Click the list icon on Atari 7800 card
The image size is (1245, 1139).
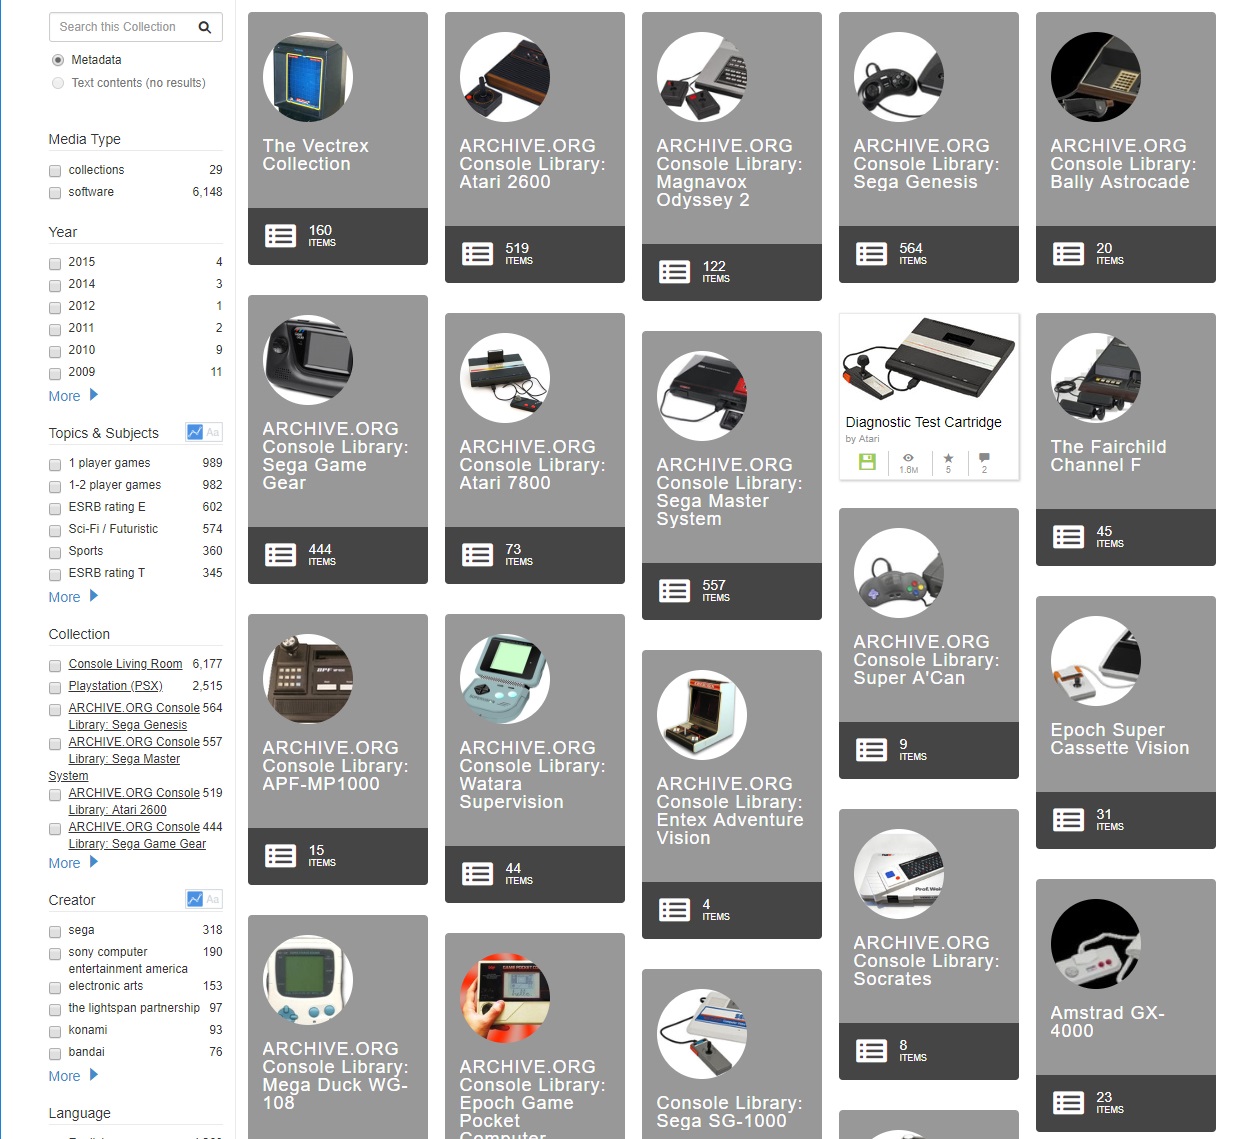[477, 555]
